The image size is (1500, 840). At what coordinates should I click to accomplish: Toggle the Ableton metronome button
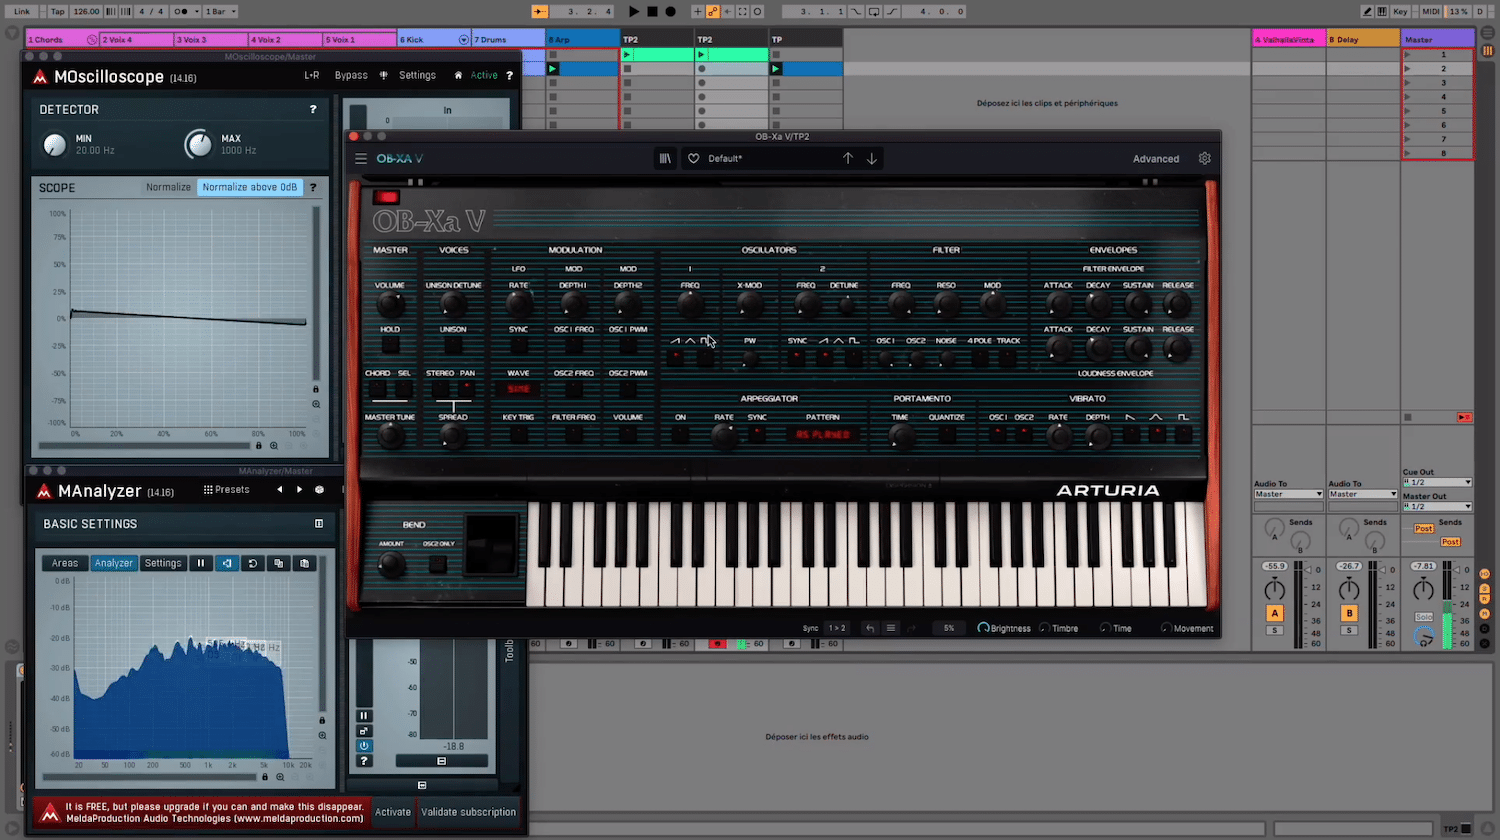(x=182, y=12)
